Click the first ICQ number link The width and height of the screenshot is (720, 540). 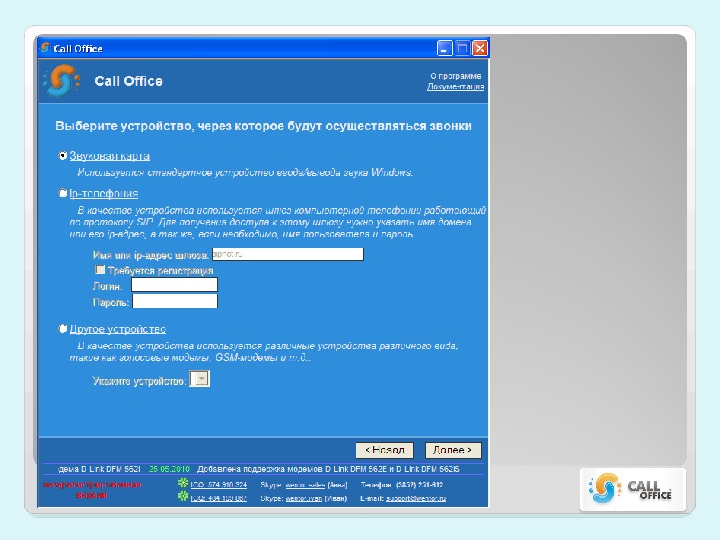219,484
